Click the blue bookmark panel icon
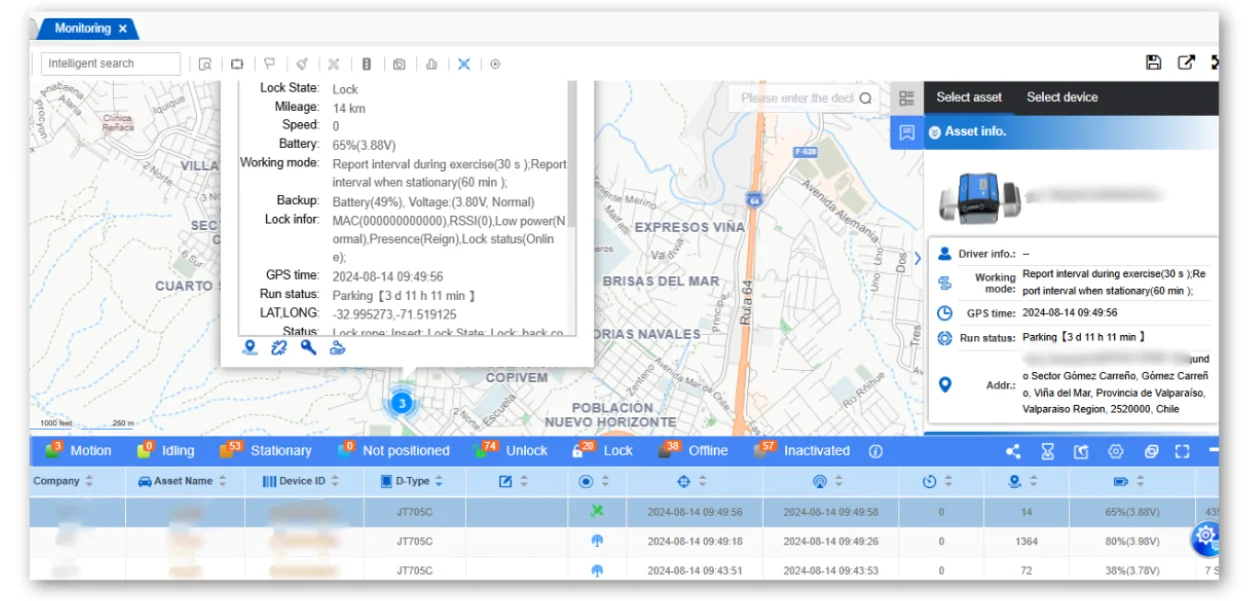 pyautogui.click(x=907, y=132)
